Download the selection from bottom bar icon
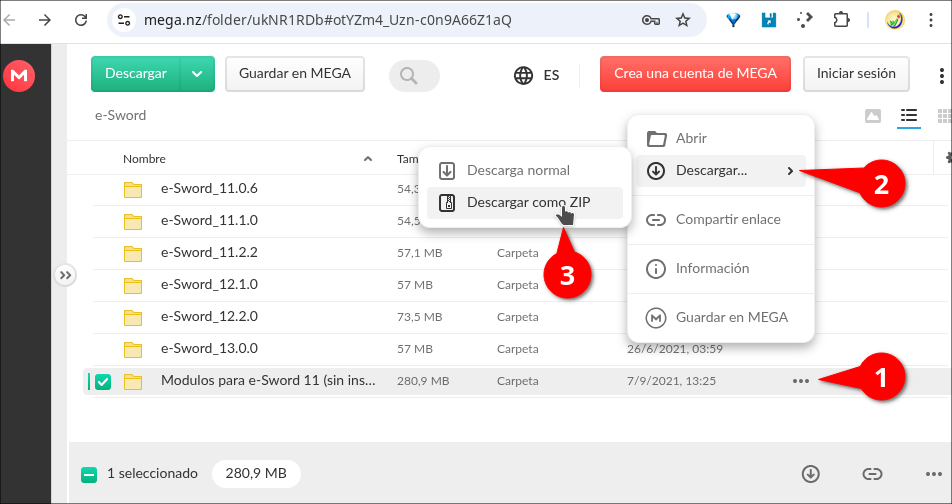The image size is (952, 504). 811,474
